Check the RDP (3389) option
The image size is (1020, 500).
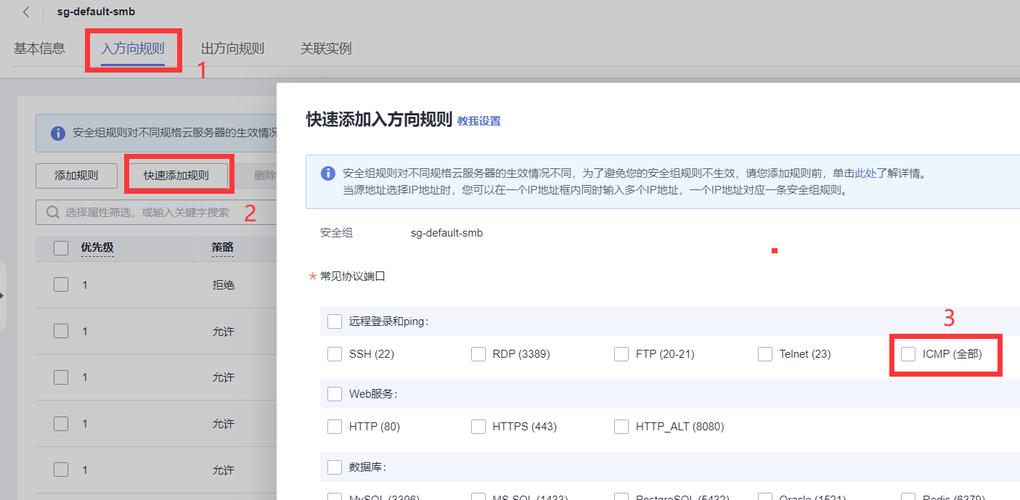click(478, 354)
